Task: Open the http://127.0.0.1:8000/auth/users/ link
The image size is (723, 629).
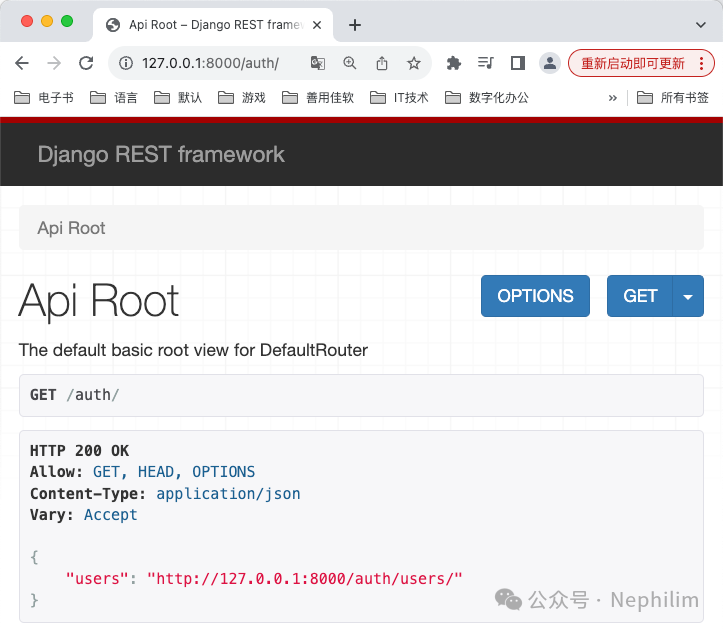Action: [x=304, y=578]
